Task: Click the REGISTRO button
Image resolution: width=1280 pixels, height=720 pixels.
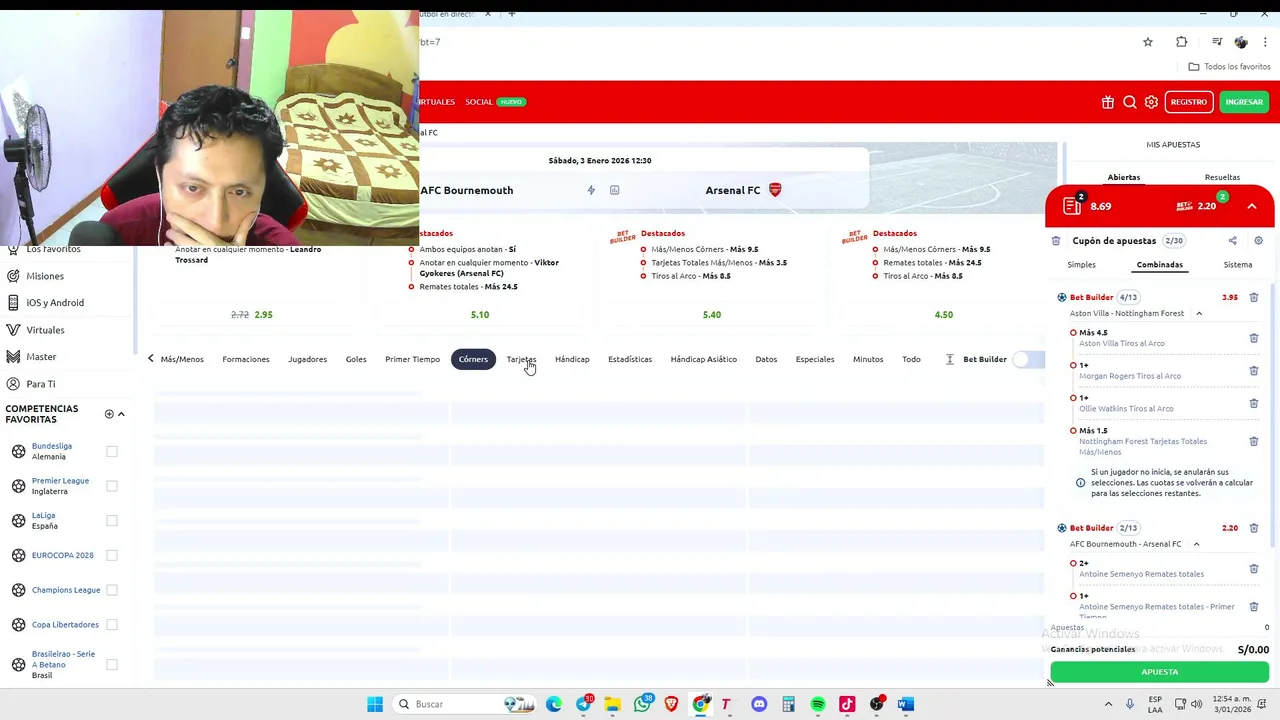Action: (x=1189, y=102)
